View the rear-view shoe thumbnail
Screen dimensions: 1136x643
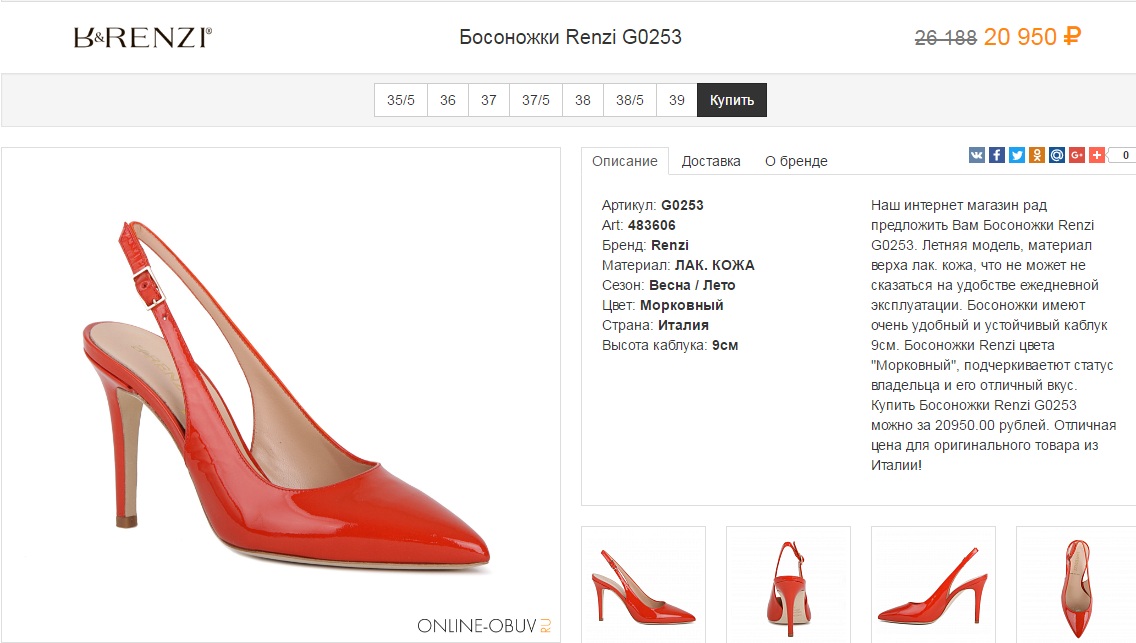[x=788, y=583]
